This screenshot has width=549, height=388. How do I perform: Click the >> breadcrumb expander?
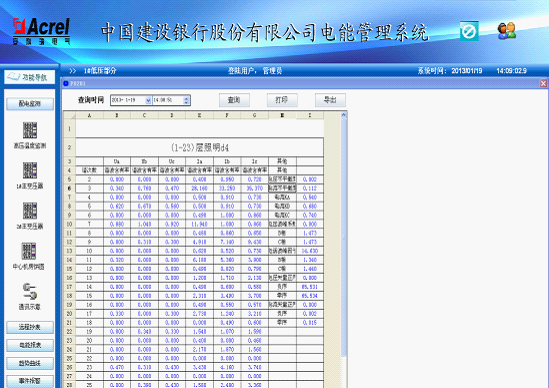click(72, 71)
